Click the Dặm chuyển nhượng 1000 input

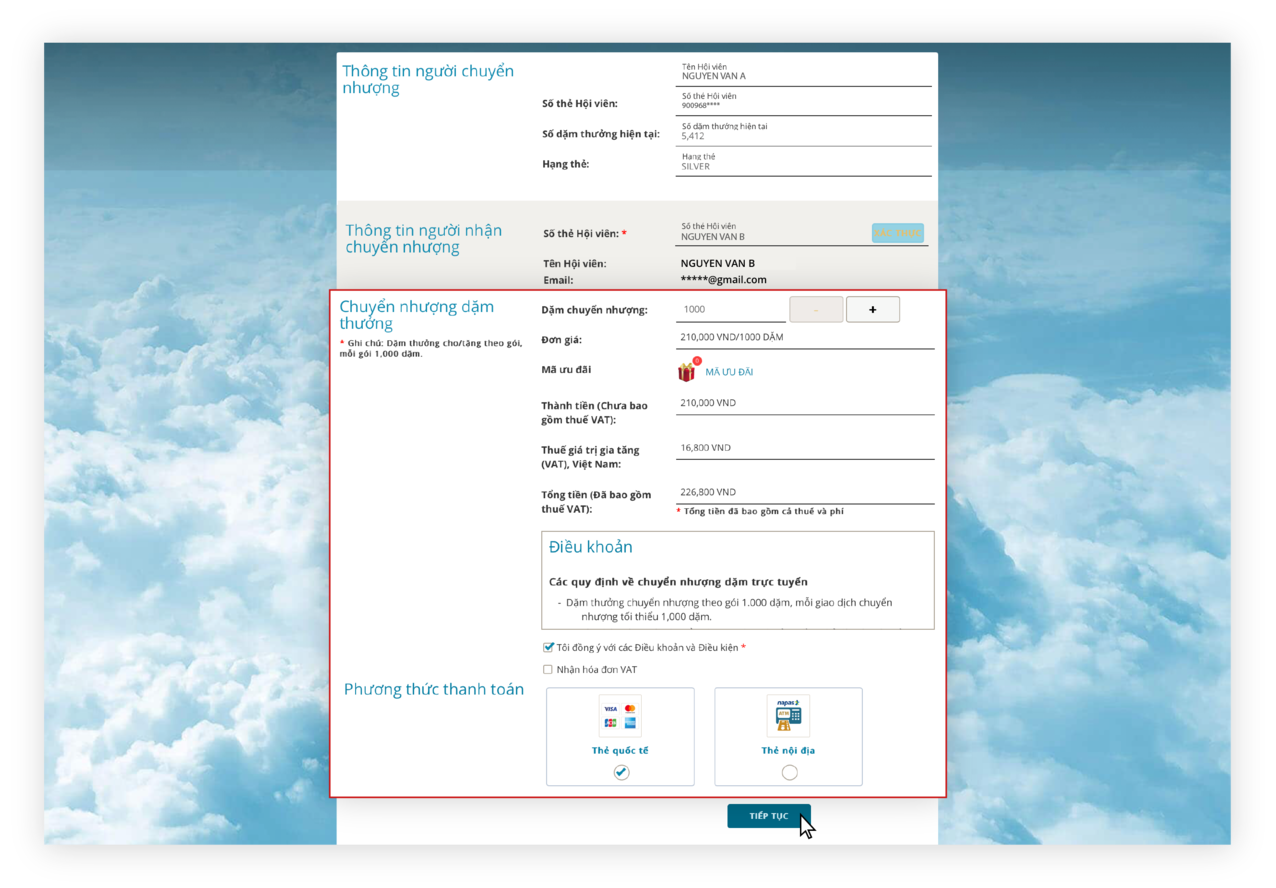[x=729, y=309]
